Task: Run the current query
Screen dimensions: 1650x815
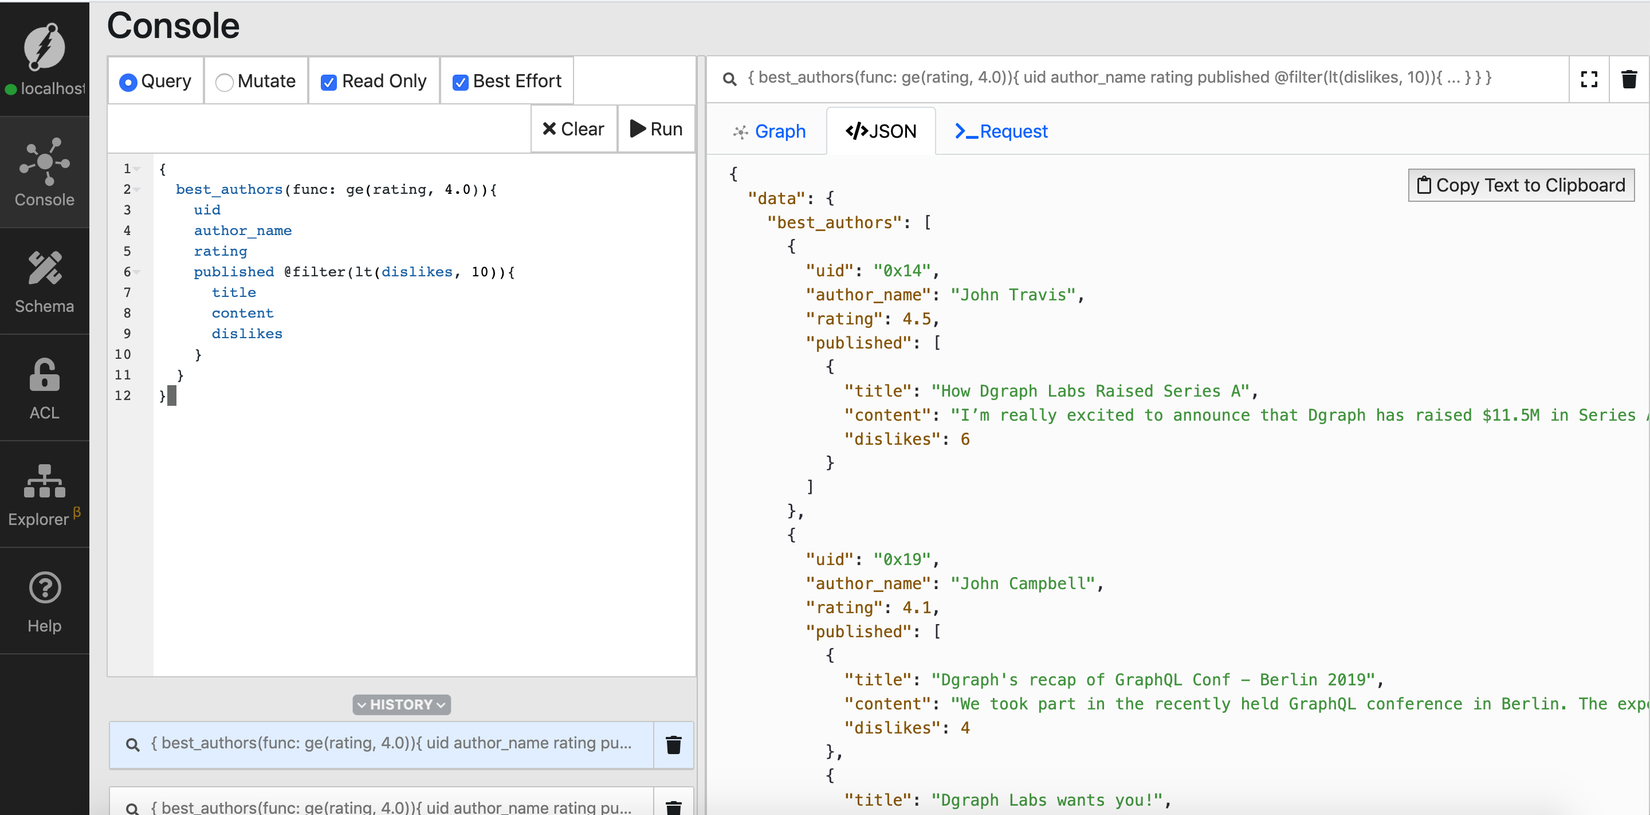Action: pos(656,129)
